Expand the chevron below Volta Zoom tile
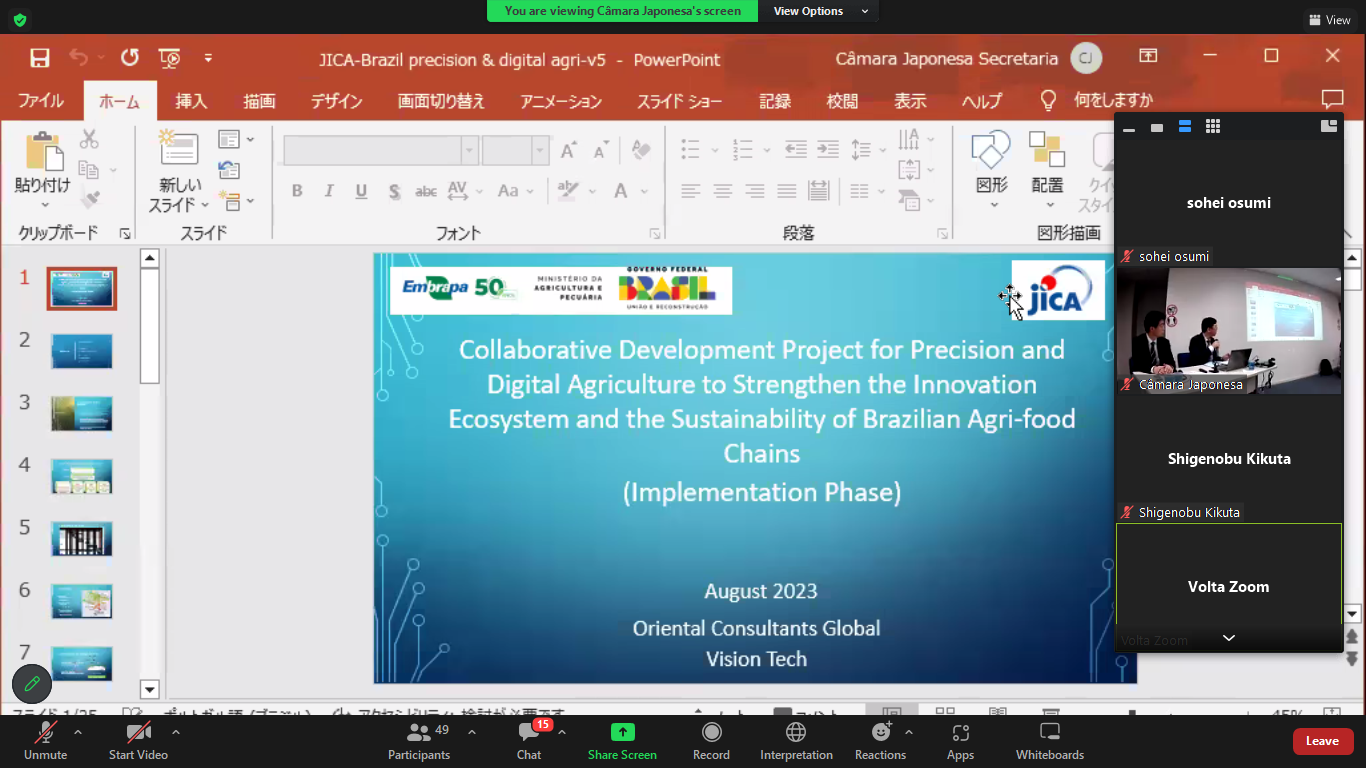 click(x=1229, y=638)
